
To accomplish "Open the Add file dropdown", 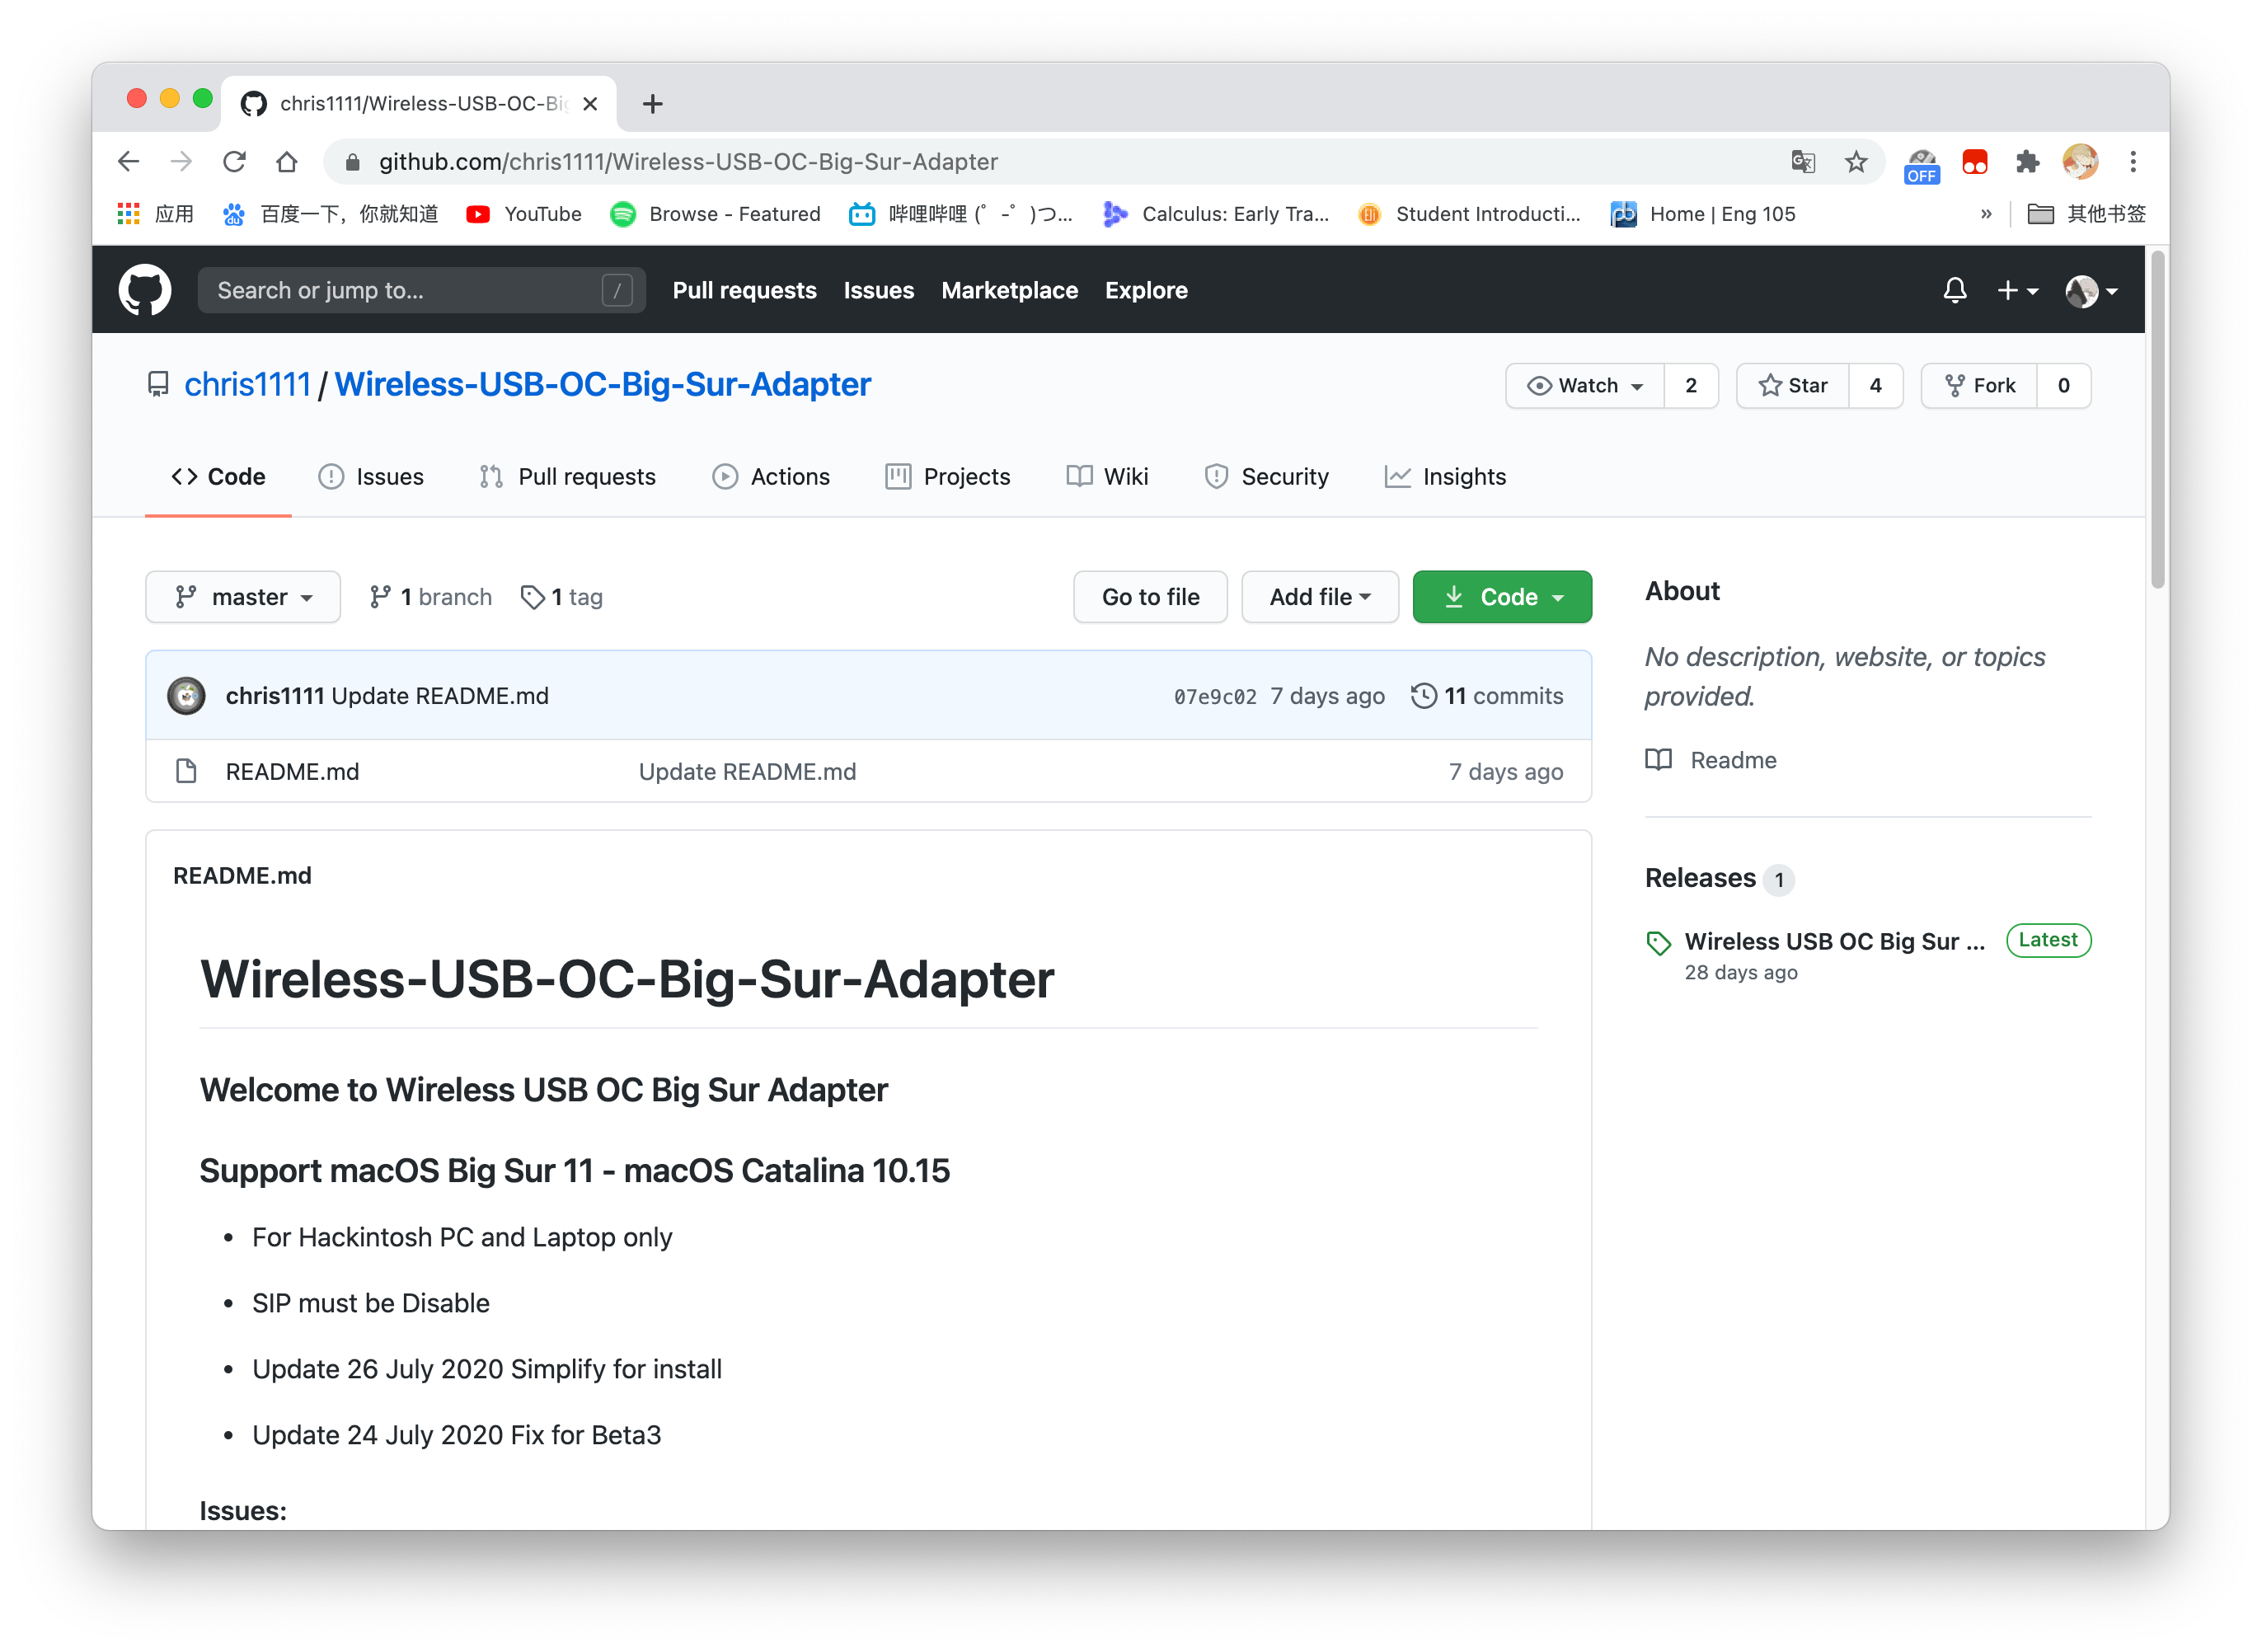I will pos(1319,597).
